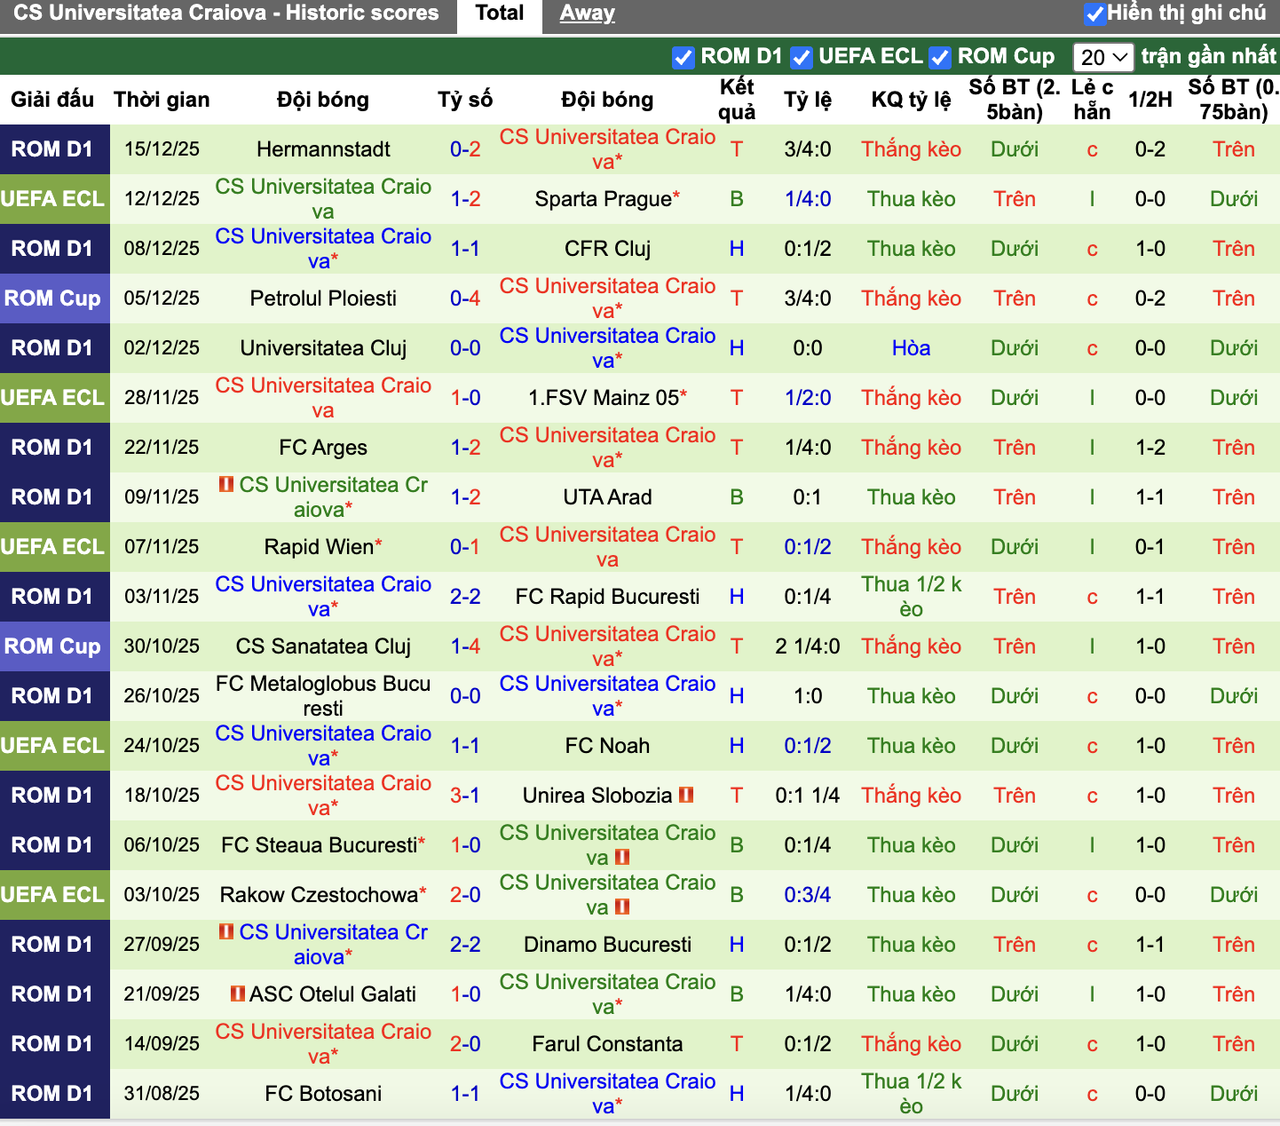Click the red card icon in the Rakow Czestochowa row
Viewport: 1280px width, 1126px height.
pyautogui.click(x=622, y=907)
